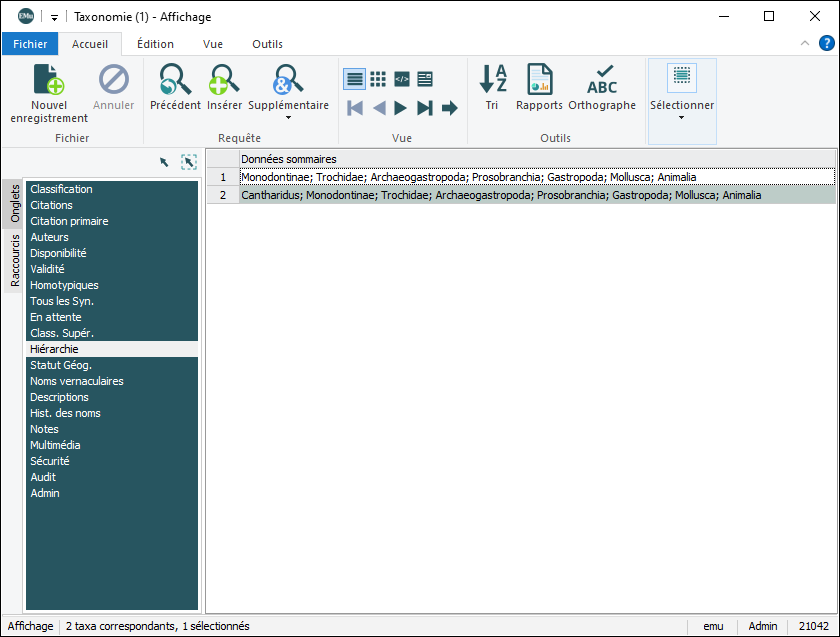Open the Tri sort tool
Viewport: 840px width, 637px height.
tap(492, 80)
